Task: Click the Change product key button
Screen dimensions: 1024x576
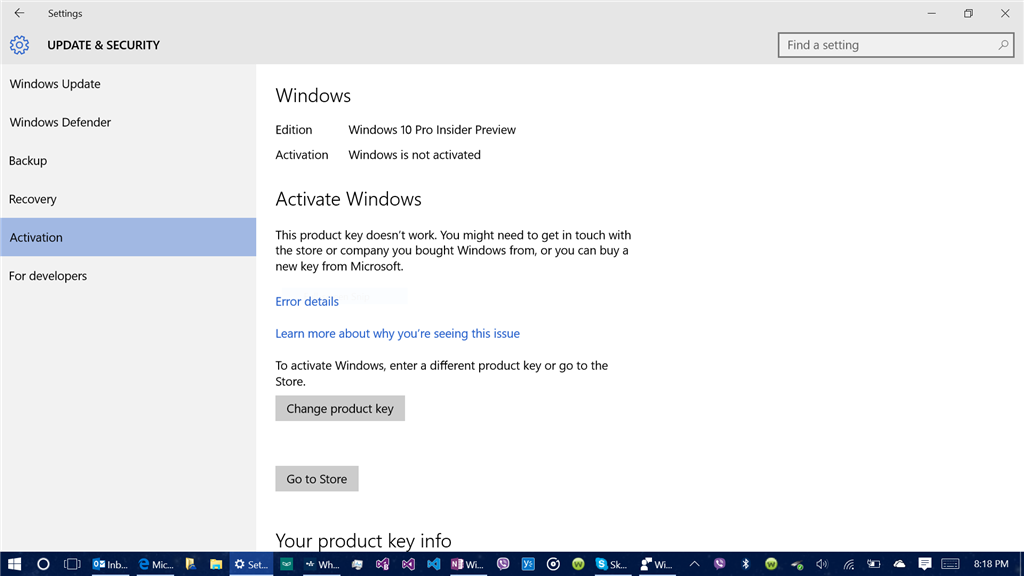Action: coord(340,408)
